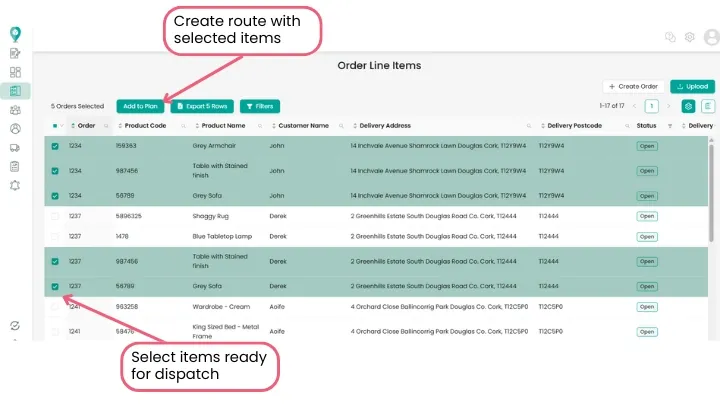This screenshot has width=720, height=405.
Task: Click the team group icon in sidebar
Action: click(x=15, y=110)
